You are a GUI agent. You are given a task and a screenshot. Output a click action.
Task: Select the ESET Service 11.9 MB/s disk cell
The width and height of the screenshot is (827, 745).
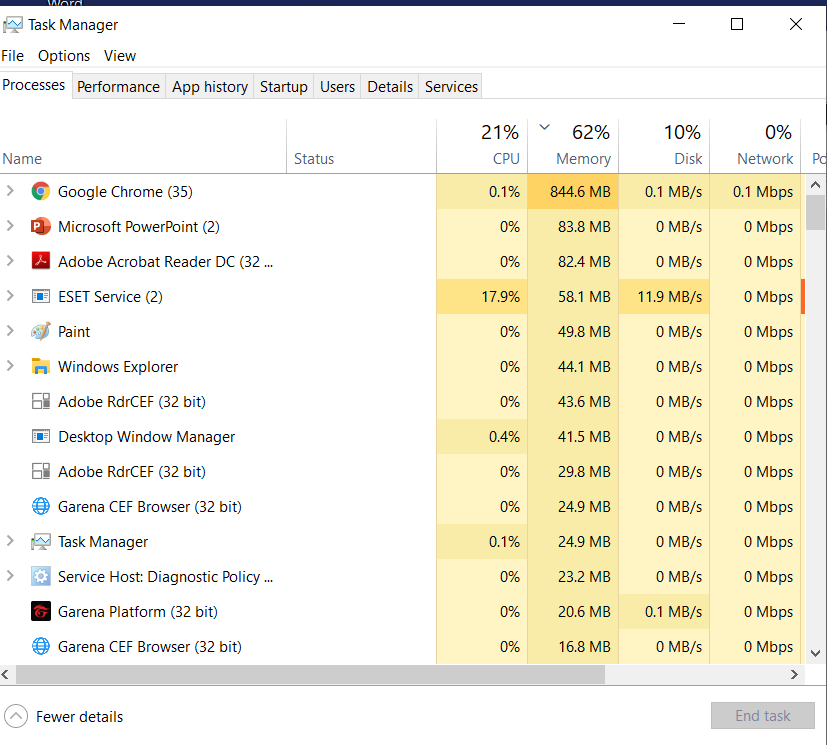pos(665,296)
